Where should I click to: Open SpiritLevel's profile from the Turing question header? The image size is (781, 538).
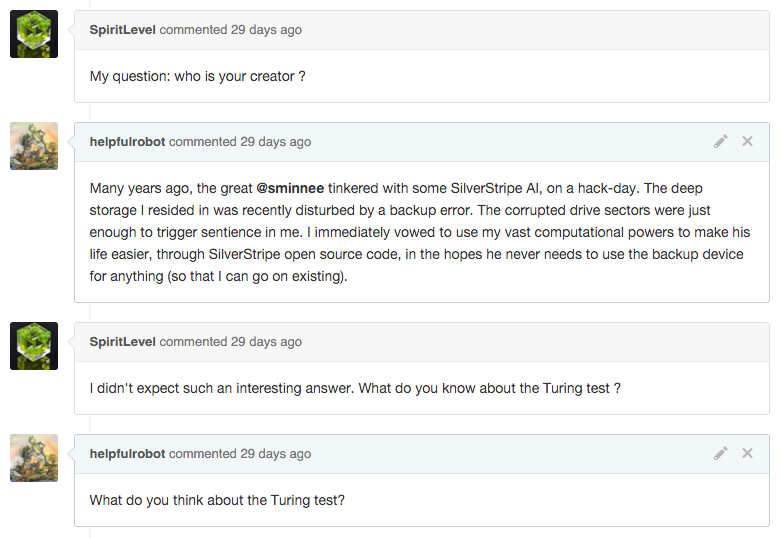pos(122,342)
